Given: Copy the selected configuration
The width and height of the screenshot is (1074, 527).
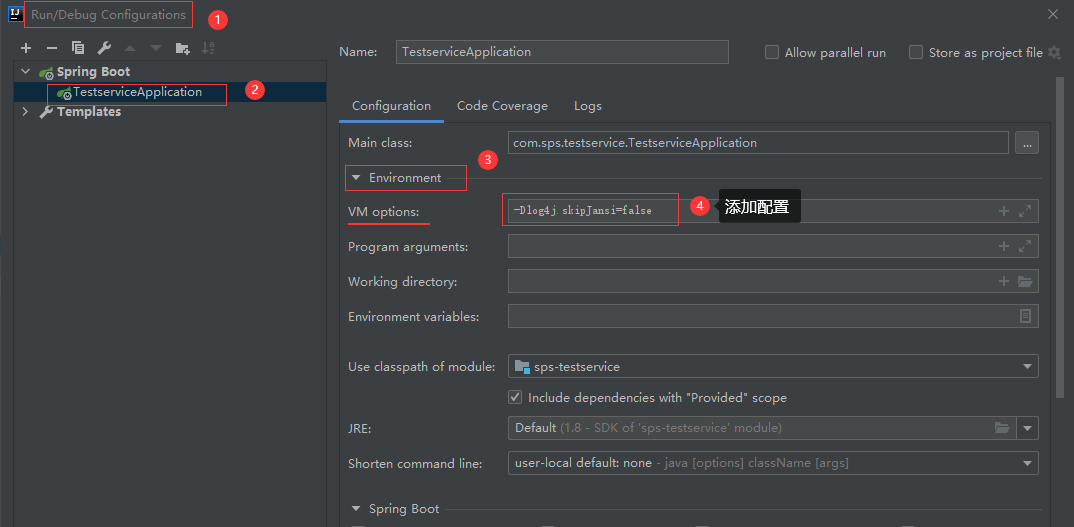Looking at the screenshot, I should click(78, 48).
